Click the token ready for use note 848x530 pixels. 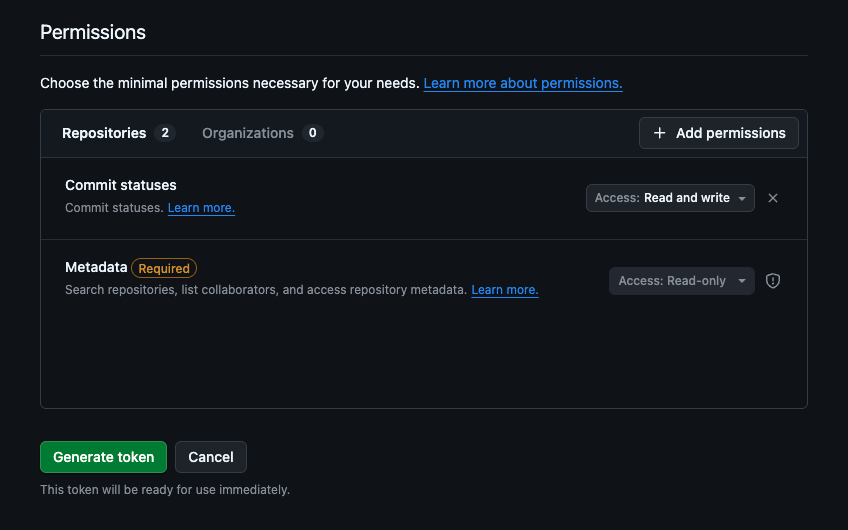click(165, 489)
